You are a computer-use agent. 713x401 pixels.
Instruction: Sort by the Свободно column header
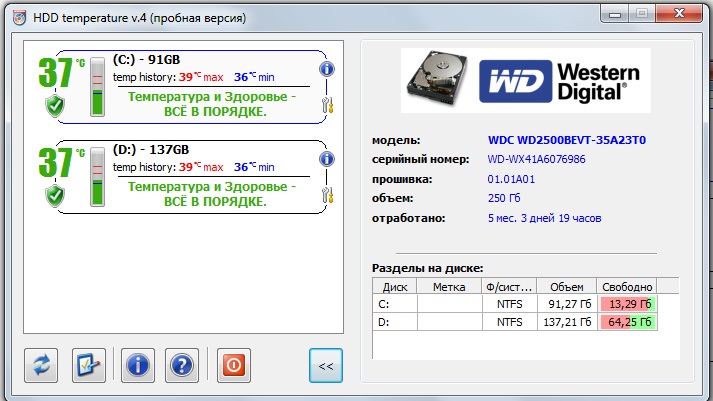[x=627, y=287]
